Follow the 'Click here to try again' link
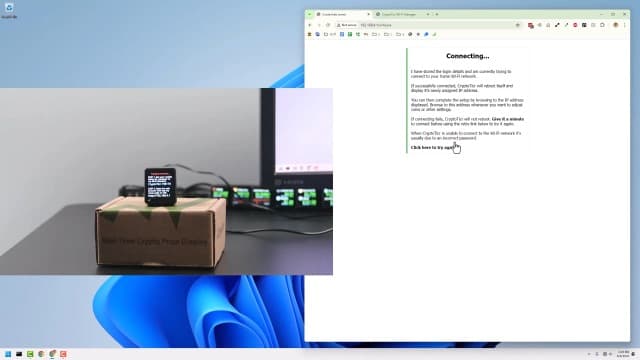This screenshot has height=360, width=640. pos(433,147)
